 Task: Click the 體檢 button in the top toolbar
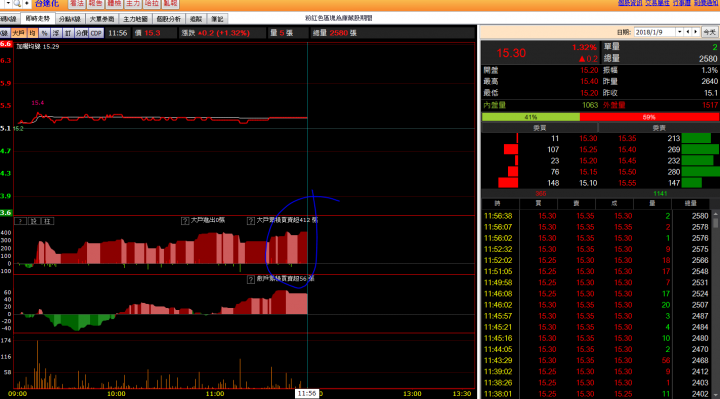click(114, 4)
